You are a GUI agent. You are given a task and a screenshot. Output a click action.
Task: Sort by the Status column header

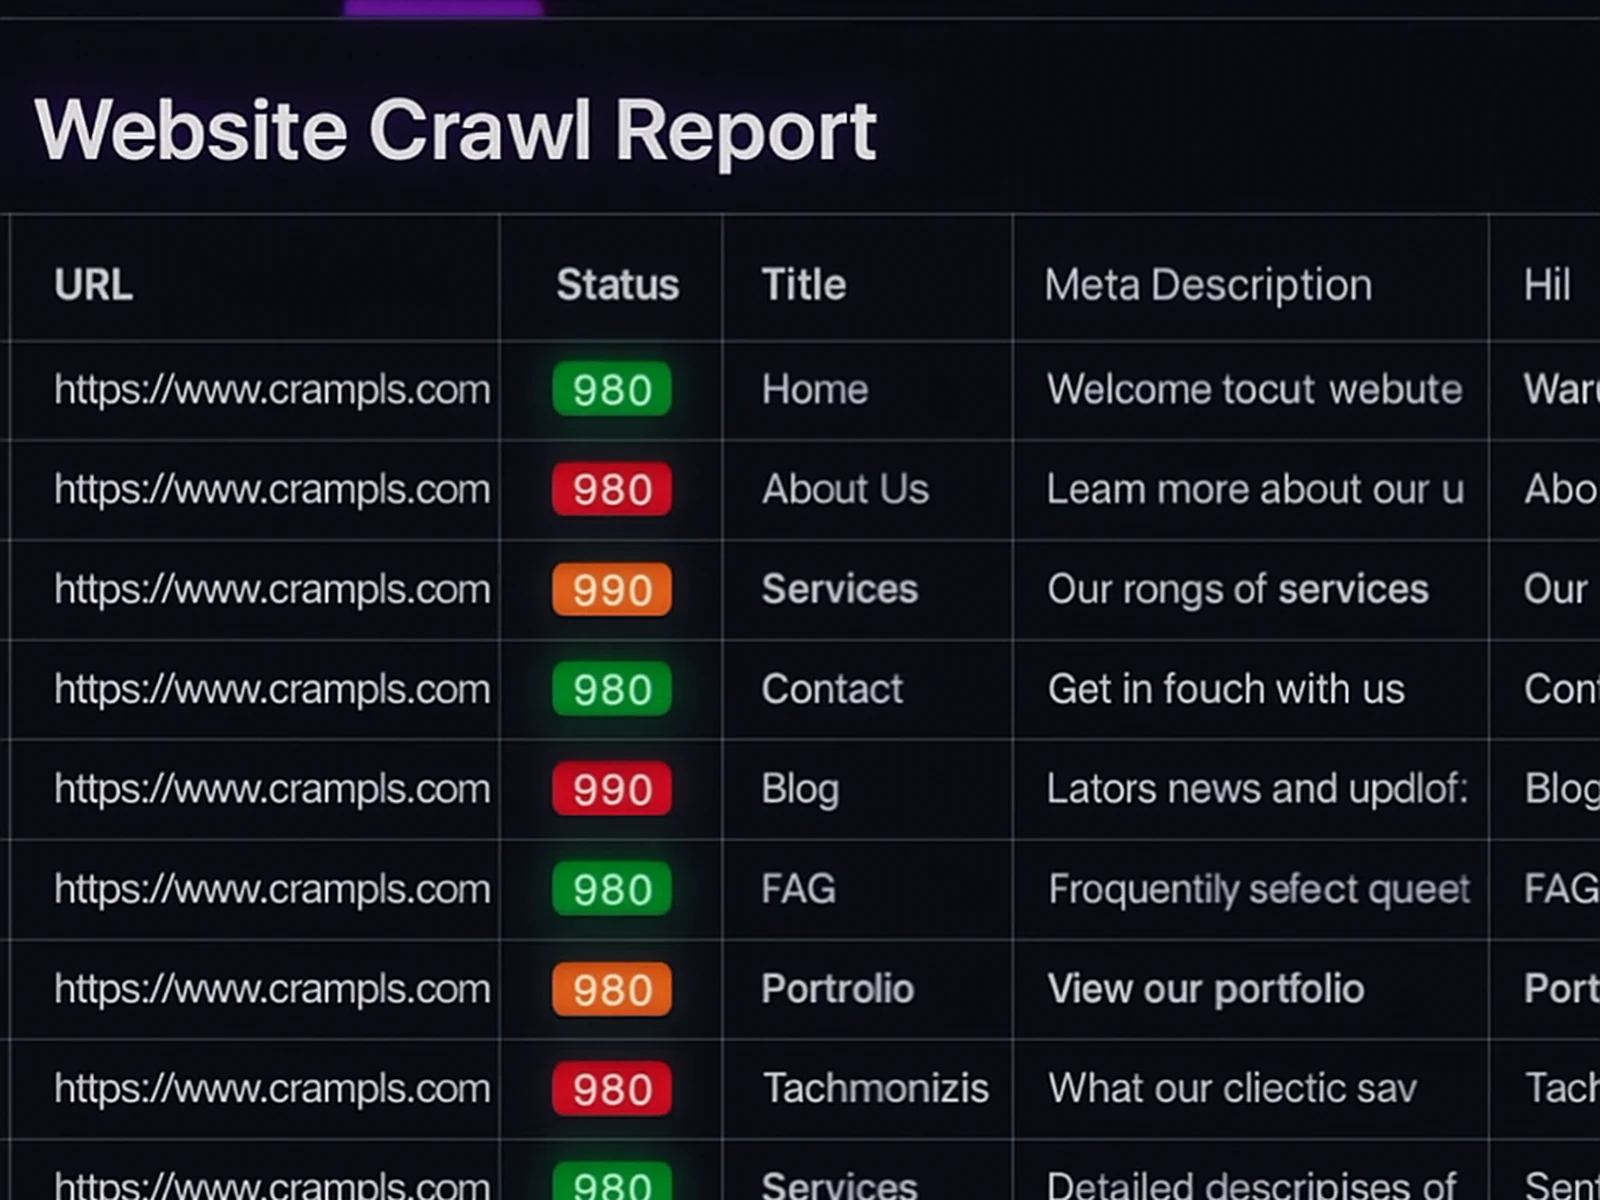[617, 285]
